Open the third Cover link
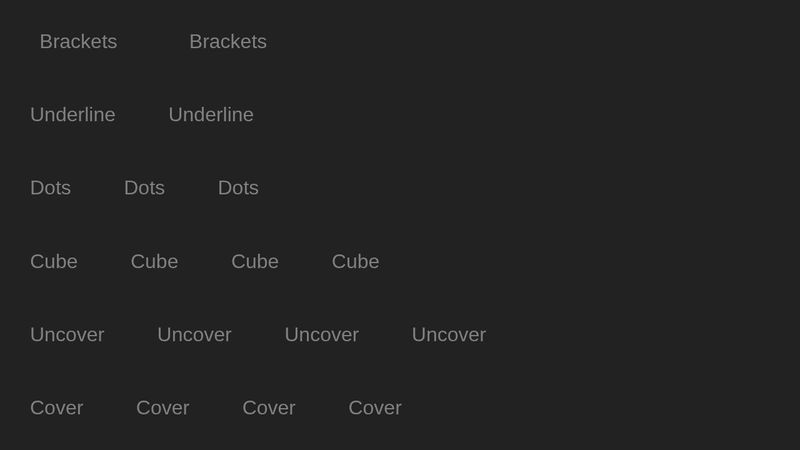 [x=269, y=408]
